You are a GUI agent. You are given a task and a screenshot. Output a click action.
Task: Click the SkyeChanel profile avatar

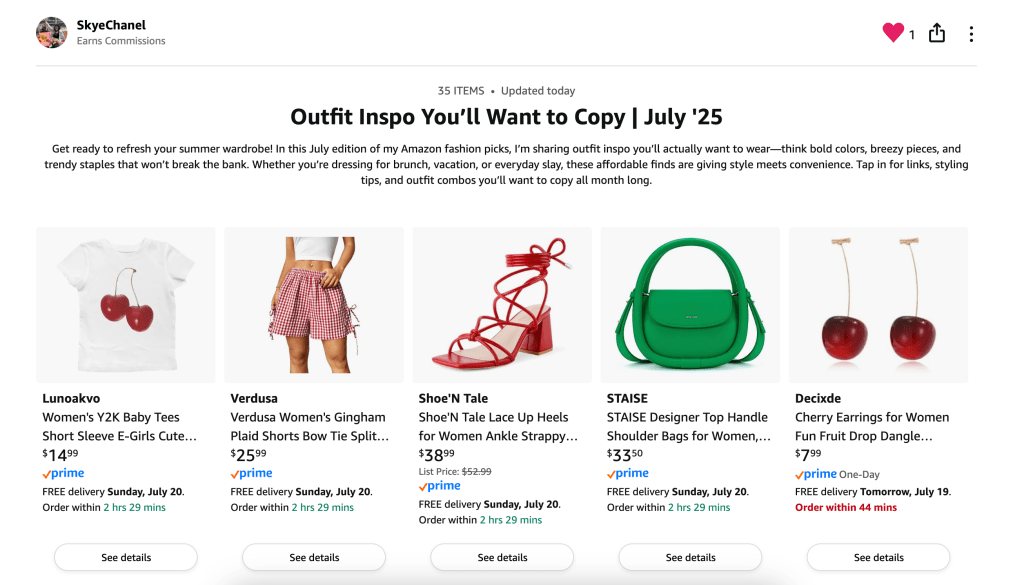pos(51,32)
